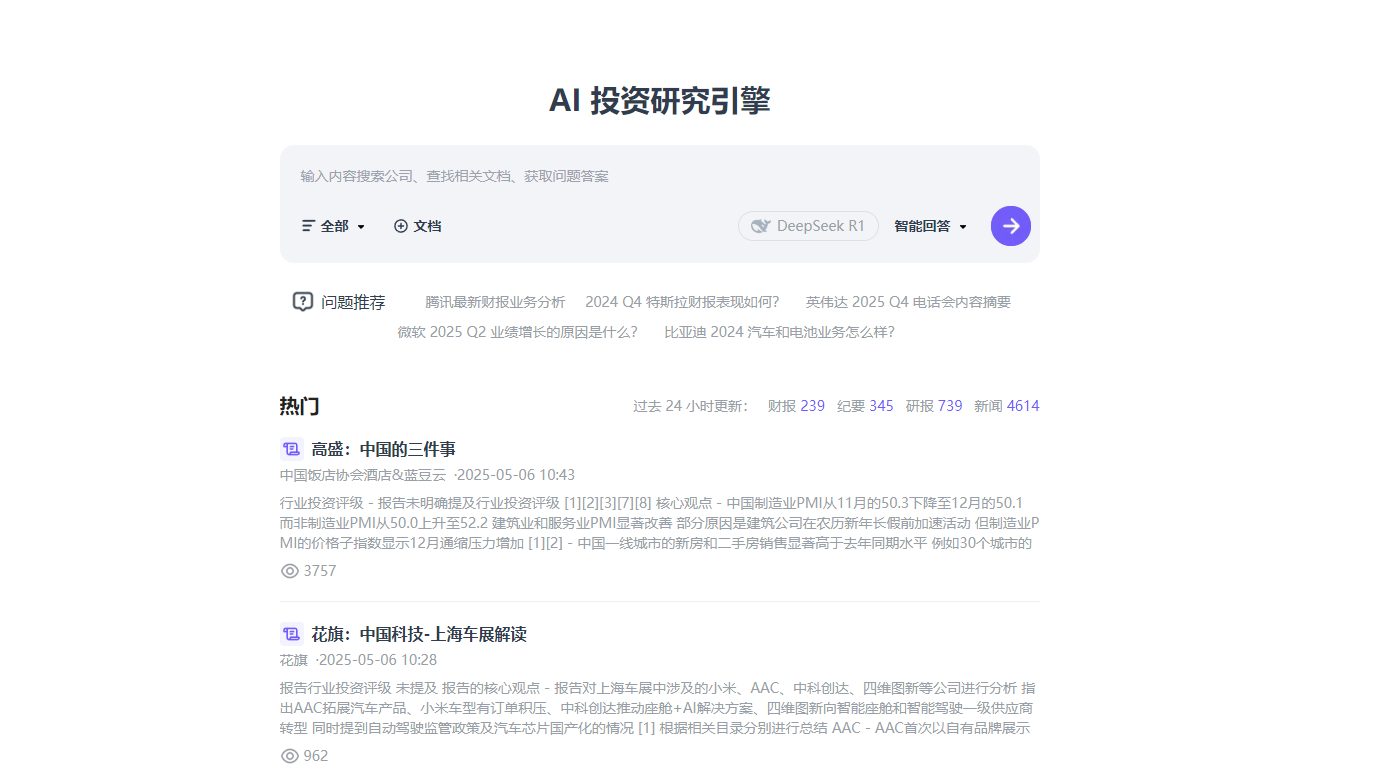
Task: Click the 问题推荐 question bubble icon
Action: click(x=303, y=302)
